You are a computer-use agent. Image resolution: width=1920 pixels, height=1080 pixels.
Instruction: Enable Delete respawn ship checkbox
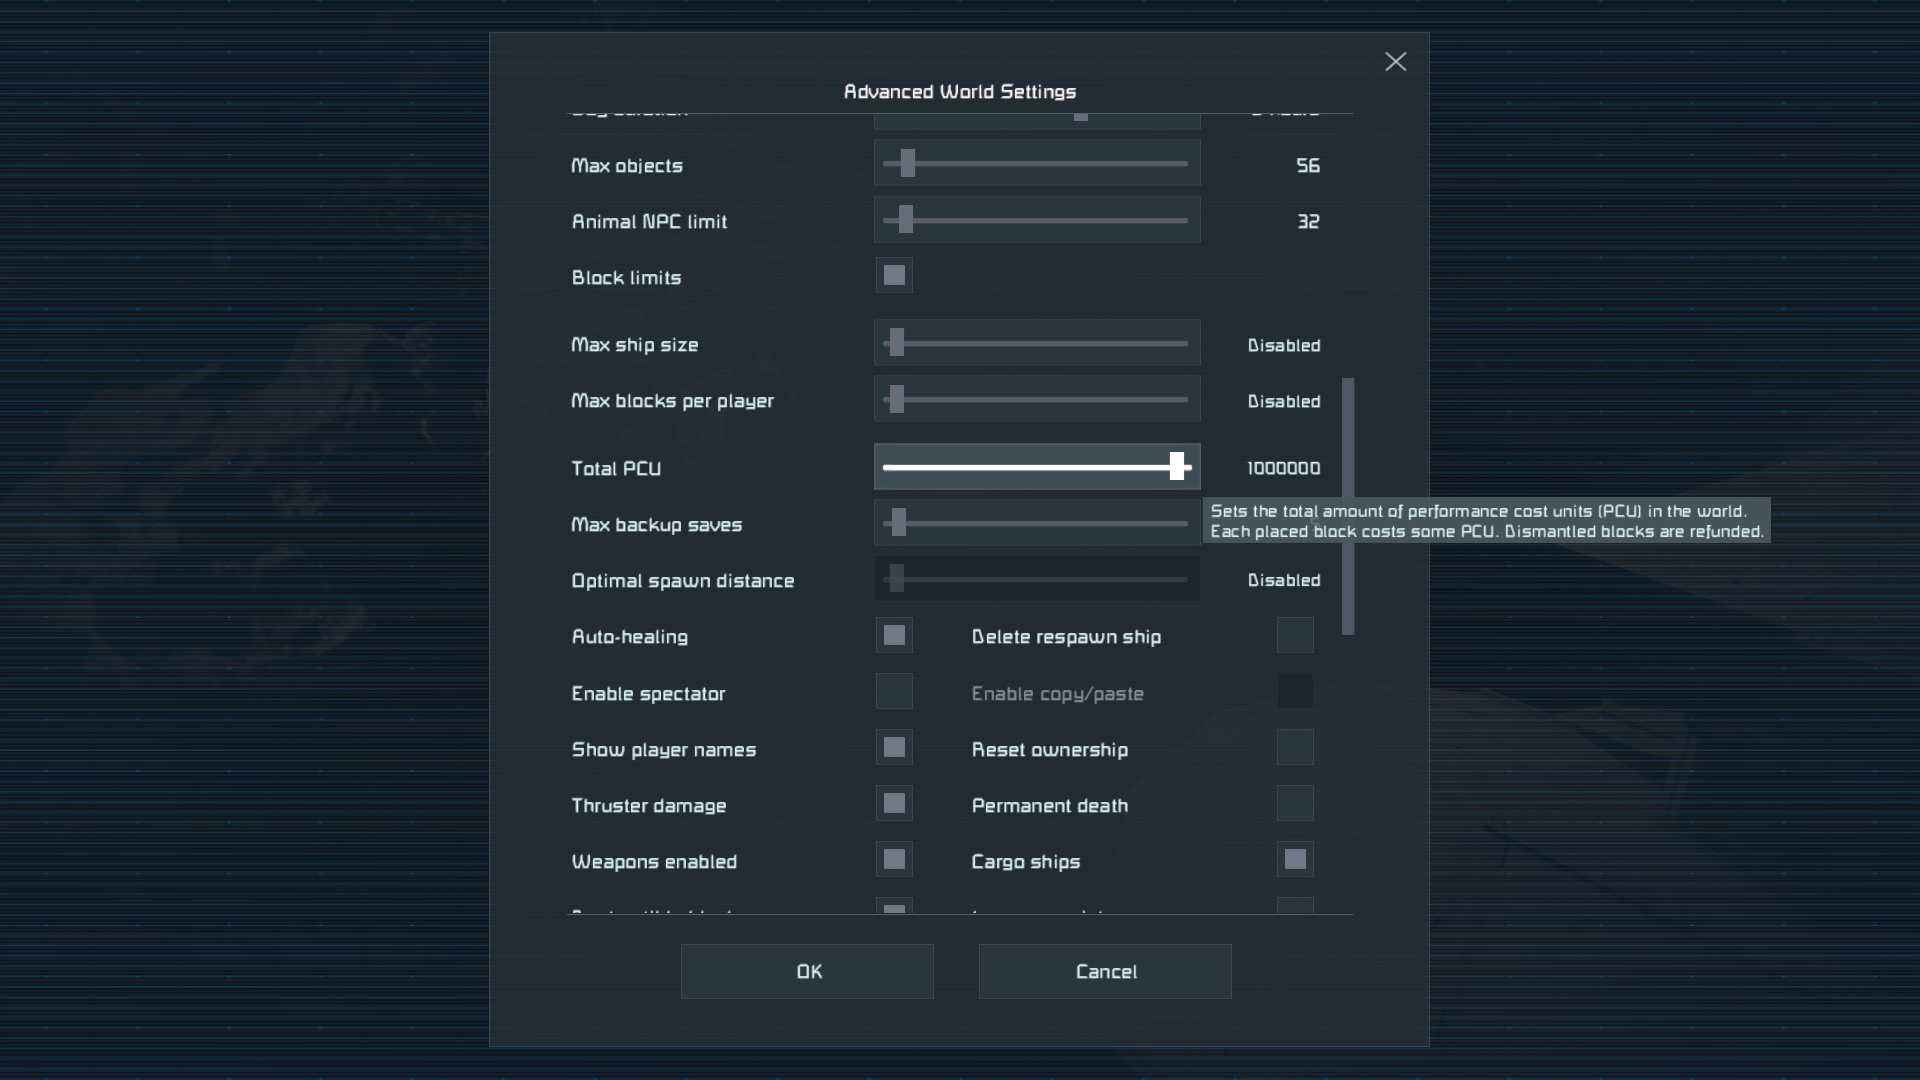tap(1295, 635)
